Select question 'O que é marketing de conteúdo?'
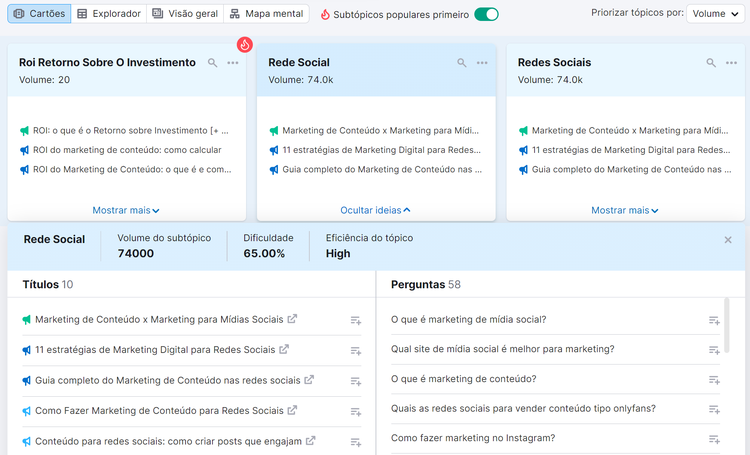This screenshot has height=455, width=750. 463,379
